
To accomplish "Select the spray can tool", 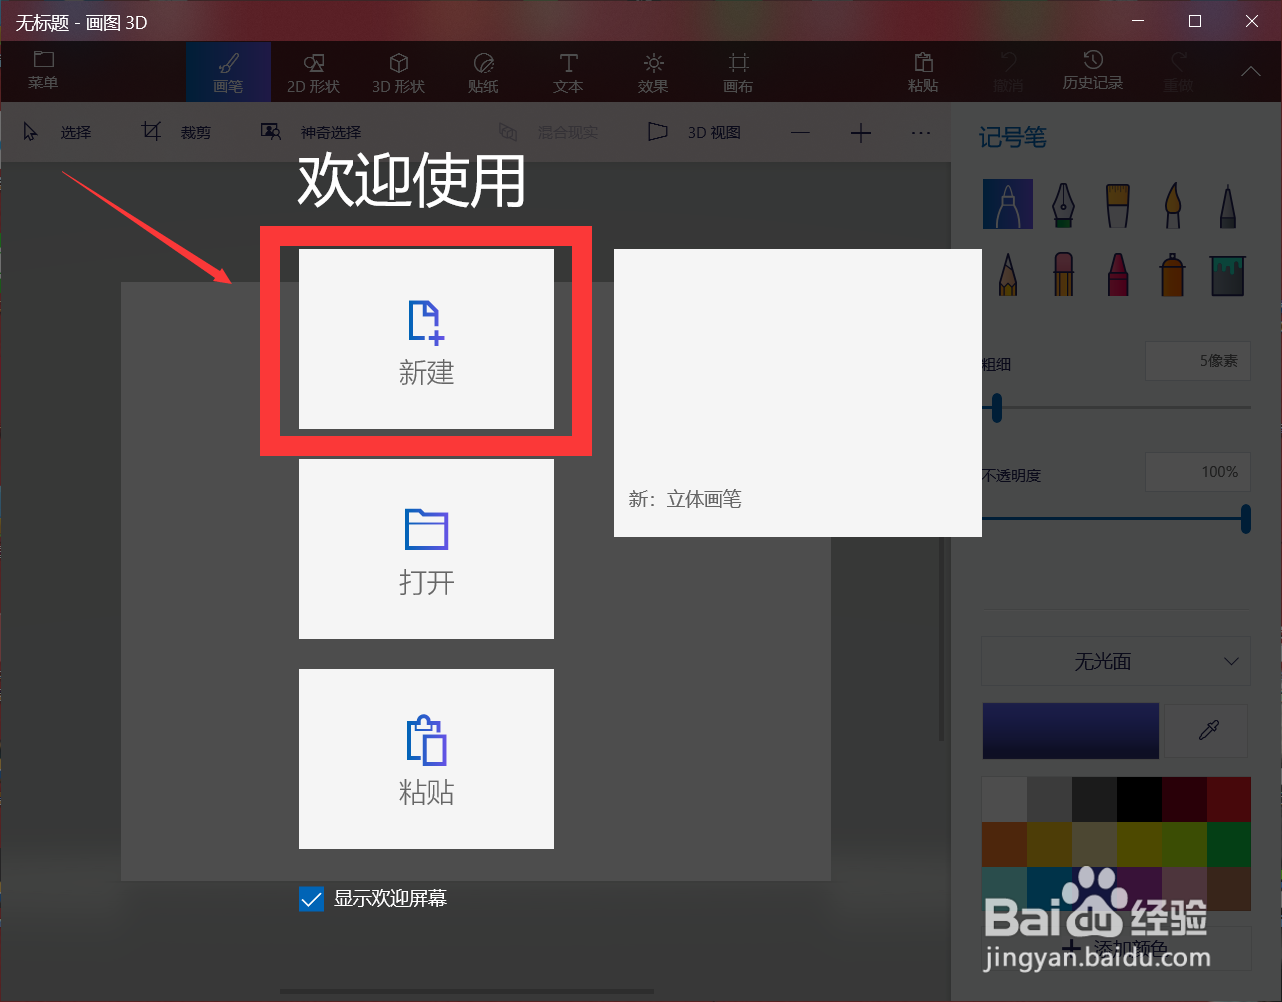I will coord(1172,275).
